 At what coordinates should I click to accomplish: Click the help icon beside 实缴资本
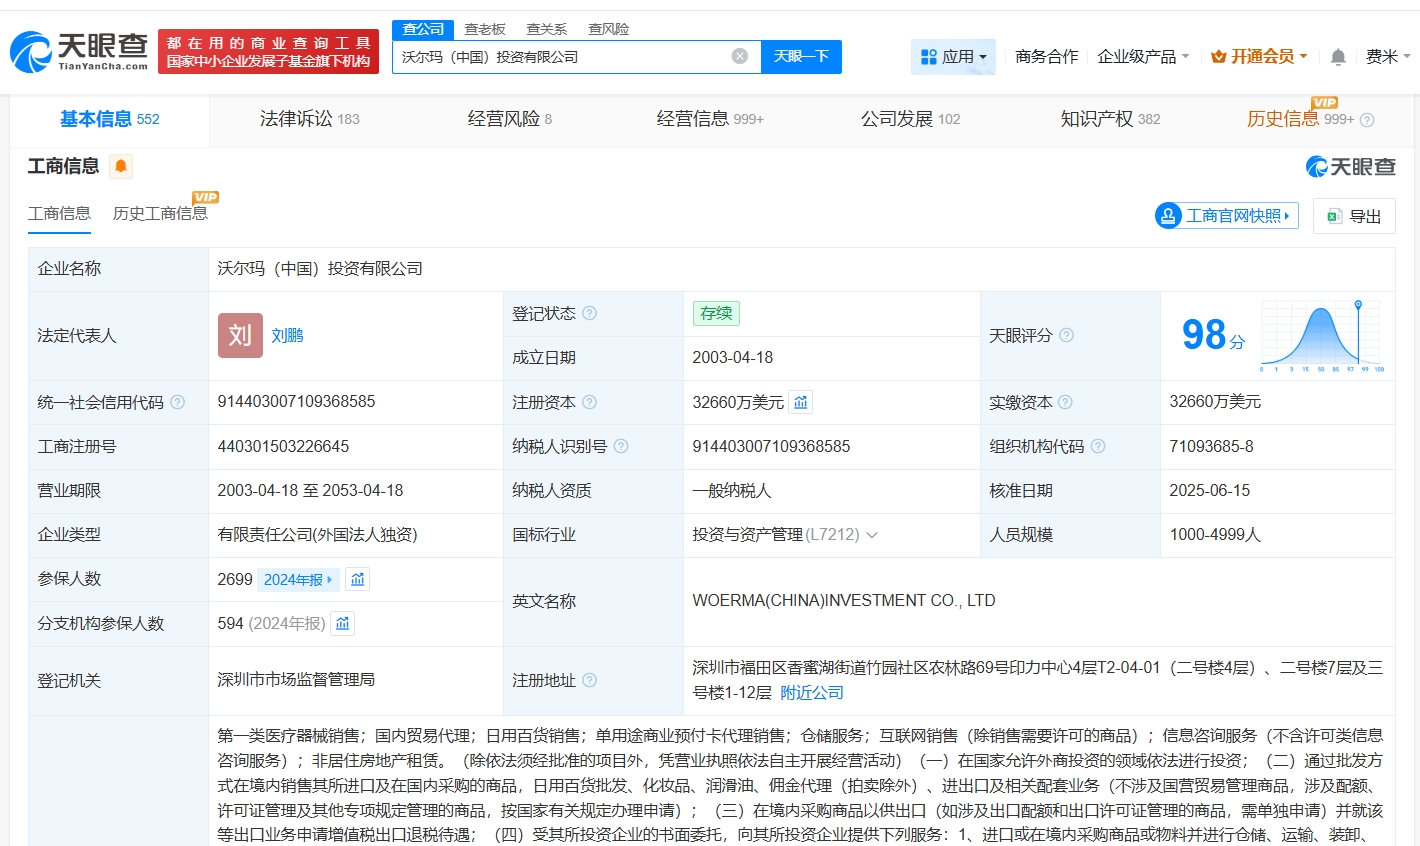(x=1065, y=402)
